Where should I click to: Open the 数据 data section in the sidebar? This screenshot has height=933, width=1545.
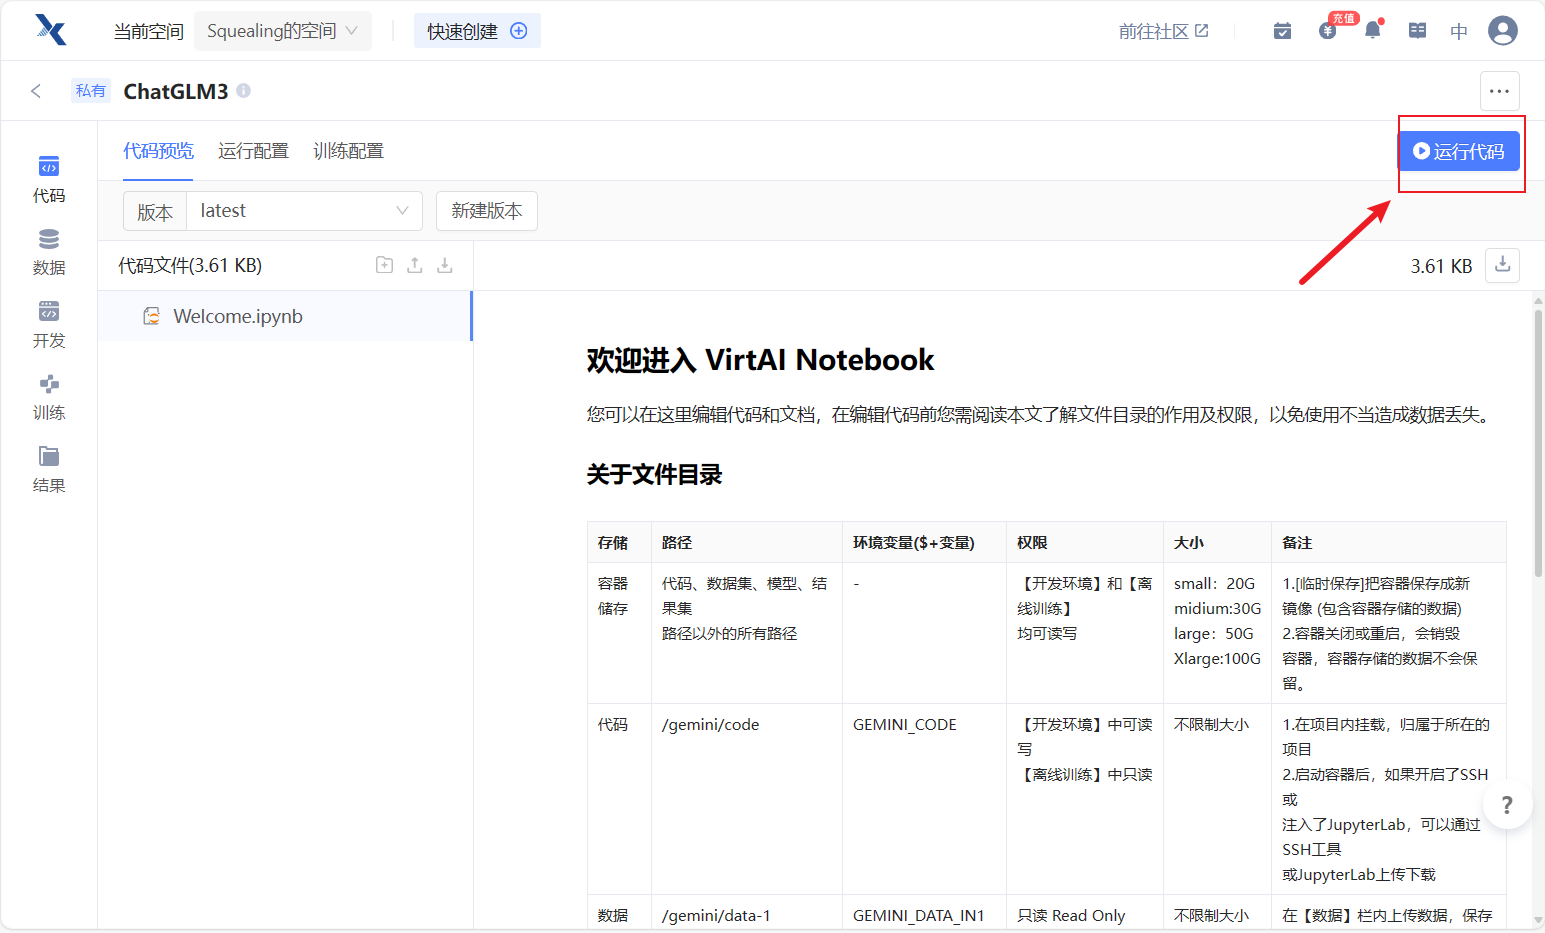[48, 251]
